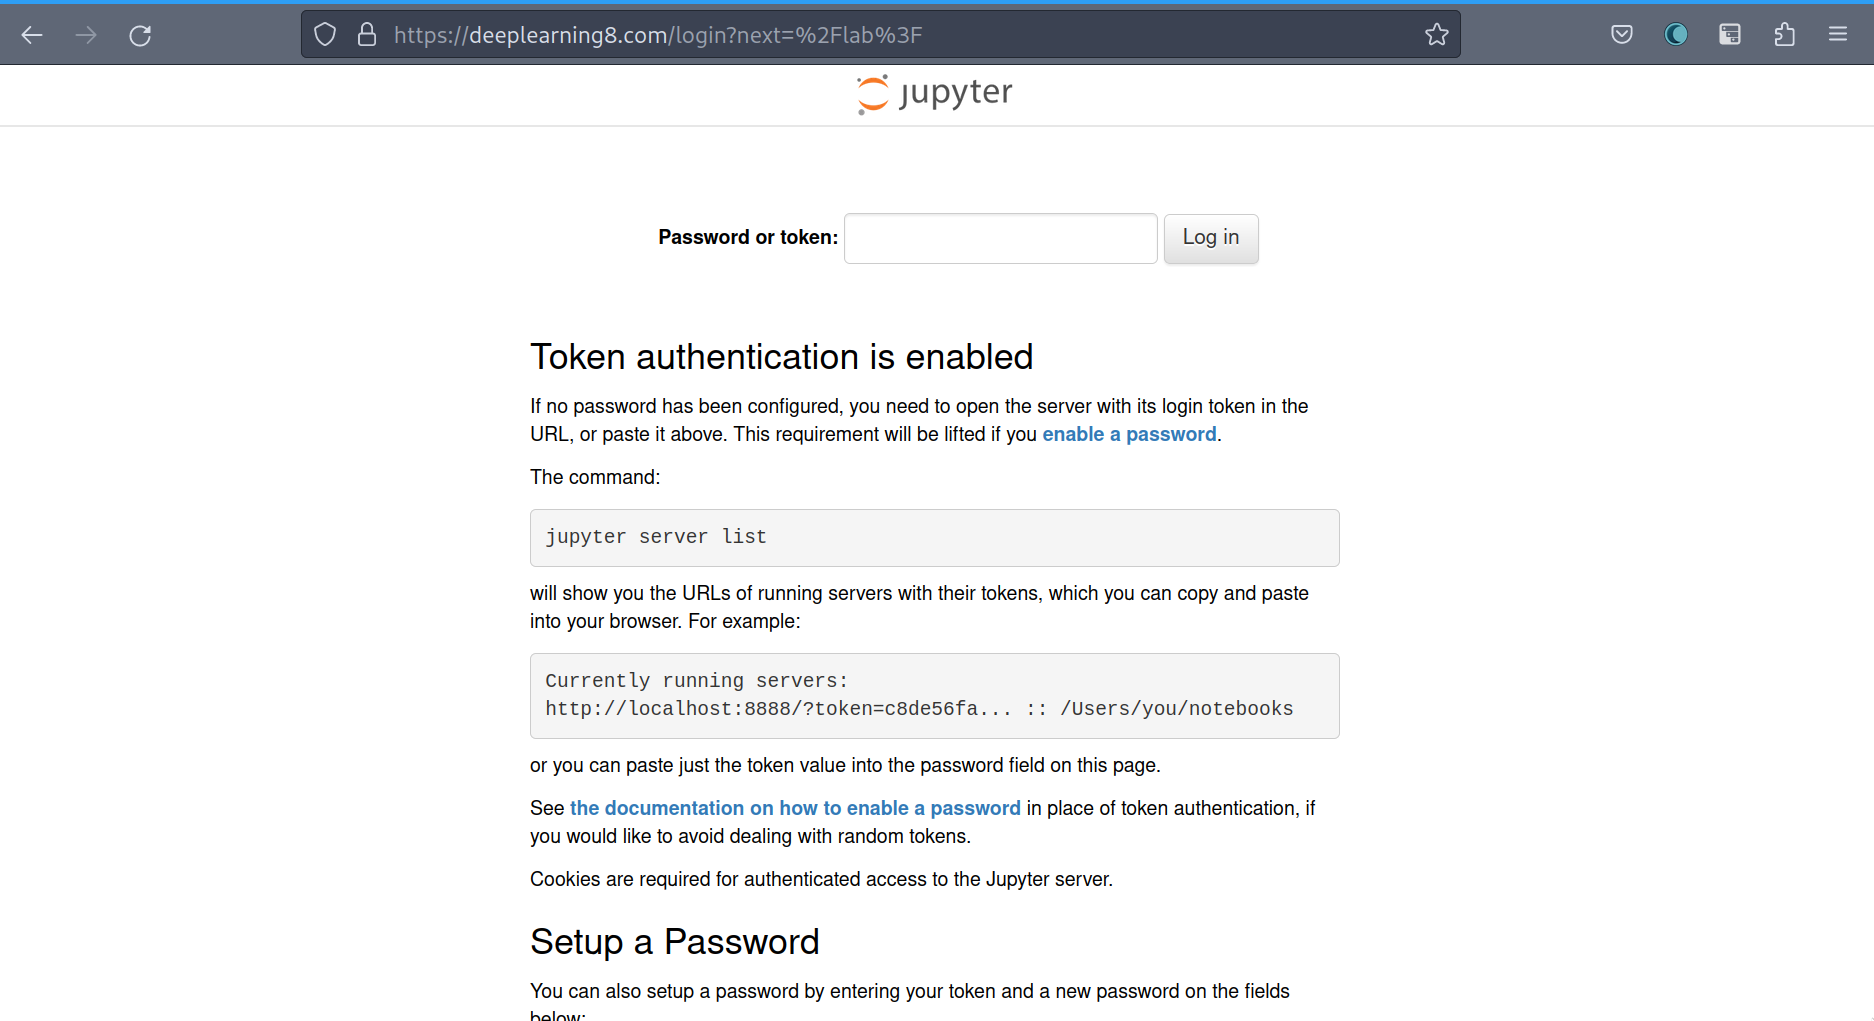The width and height of the screenshot is (1874, 1021).
Task: View site security via padlock icon
Action: [367, 35]
